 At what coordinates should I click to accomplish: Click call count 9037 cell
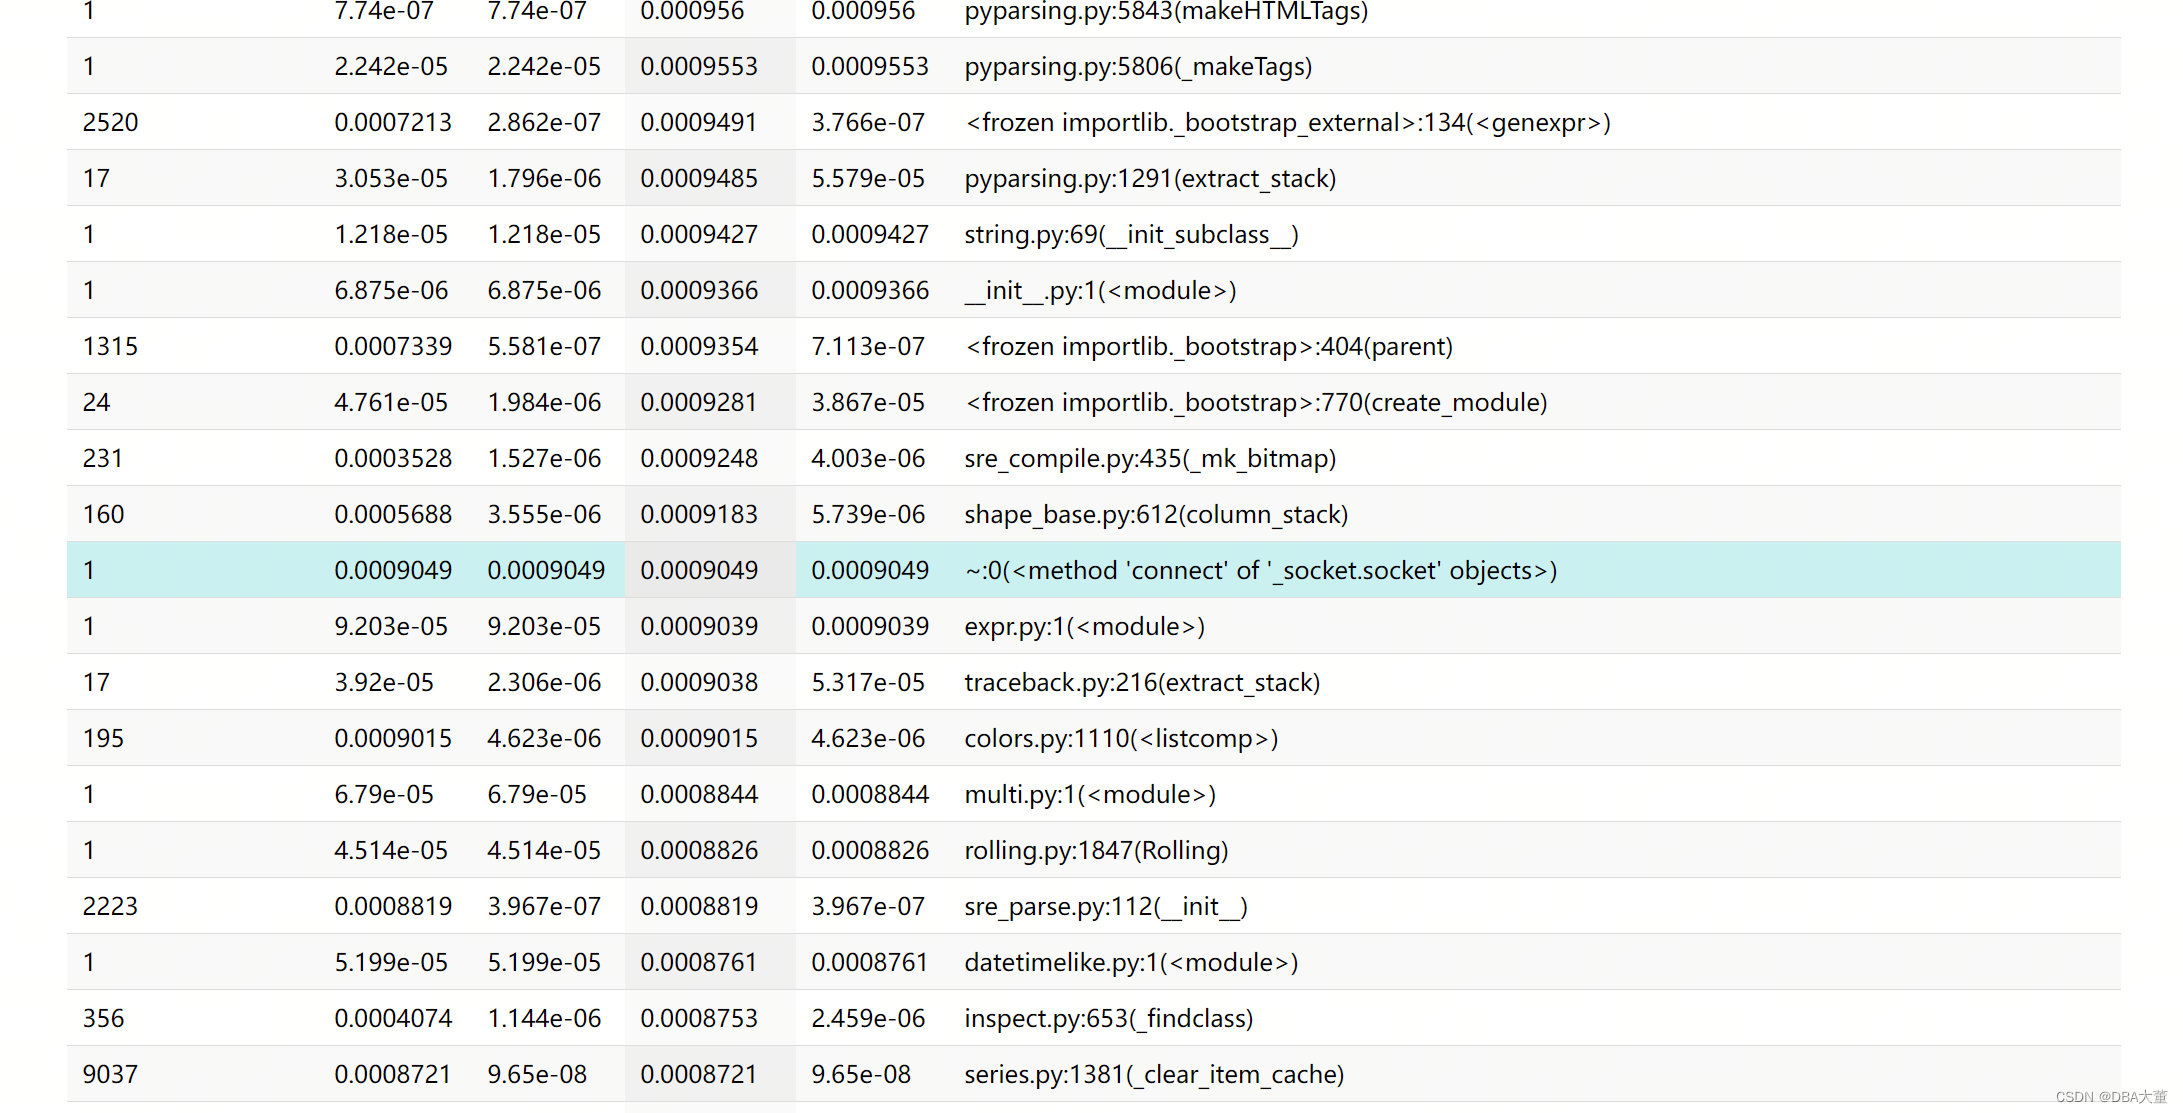pyautogui.click(x=111, y=1074)
